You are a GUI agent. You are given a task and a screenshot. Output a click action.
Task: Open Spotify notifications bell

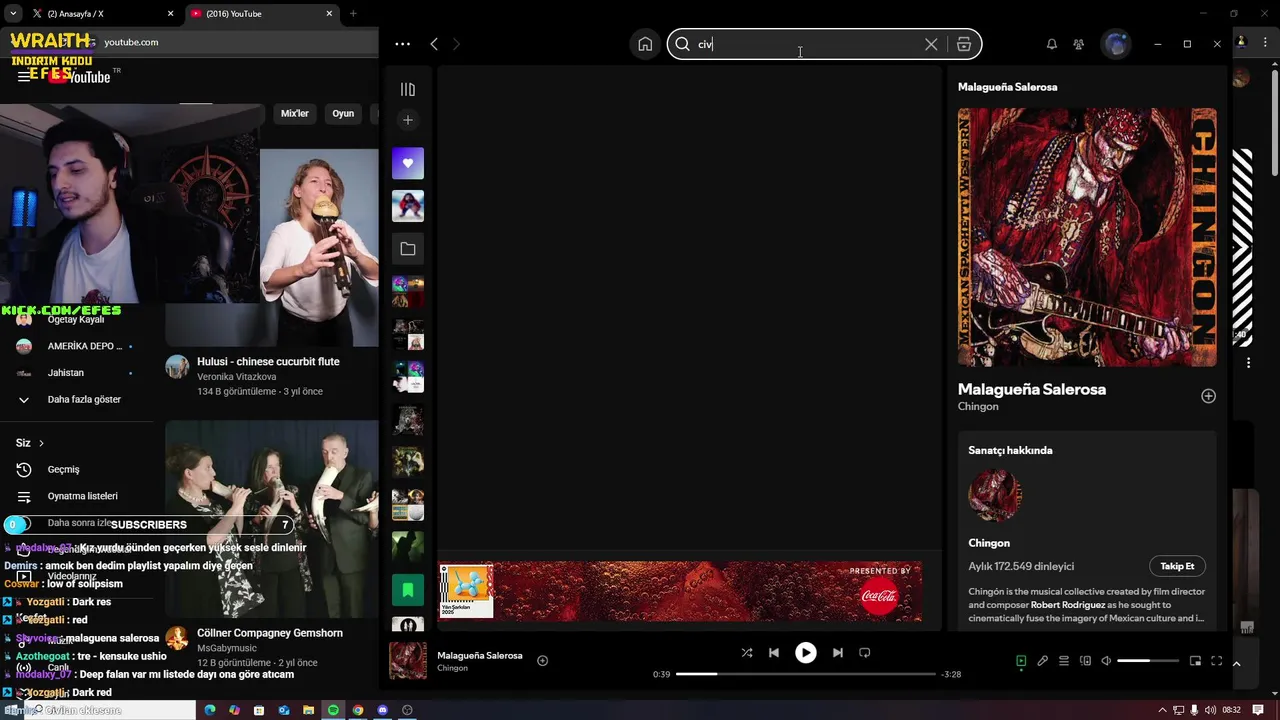(x=1051, y=44)
